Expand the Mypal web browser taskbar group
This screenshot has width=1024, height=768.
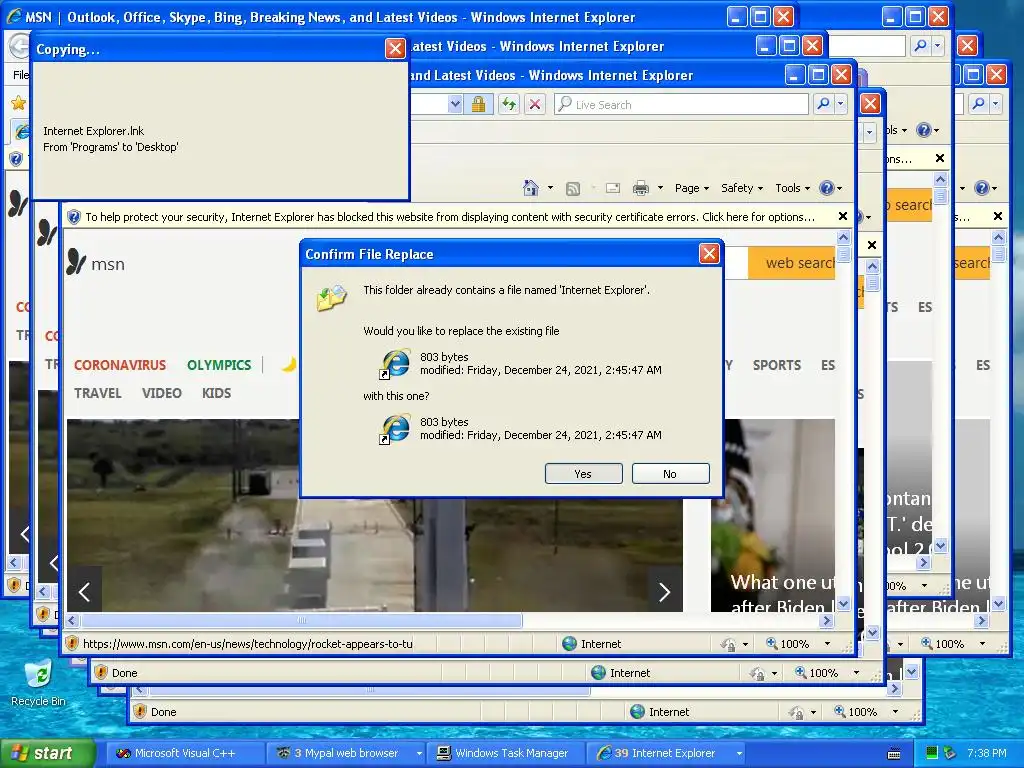[x=419, y=753]
